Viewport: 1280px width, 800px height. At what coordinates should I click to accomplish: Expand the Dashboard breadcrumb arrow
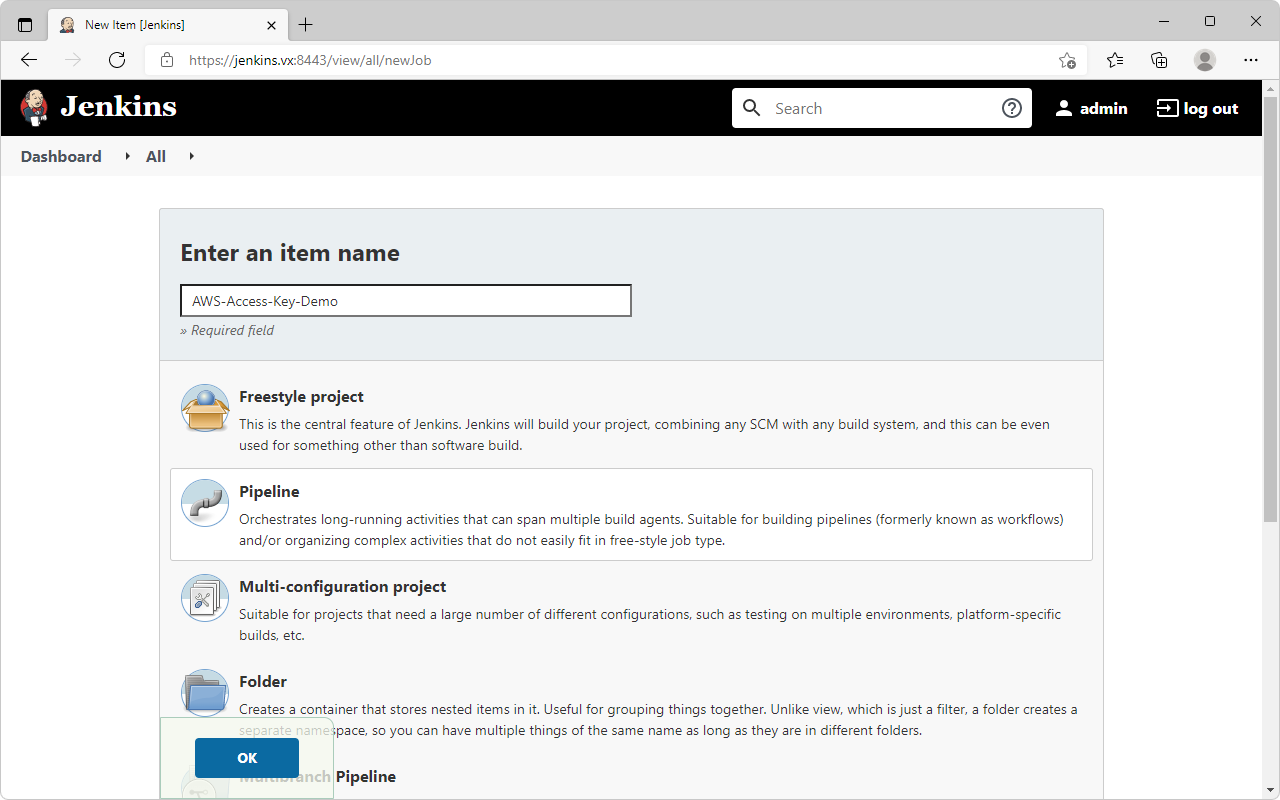(x=127, y=156)
